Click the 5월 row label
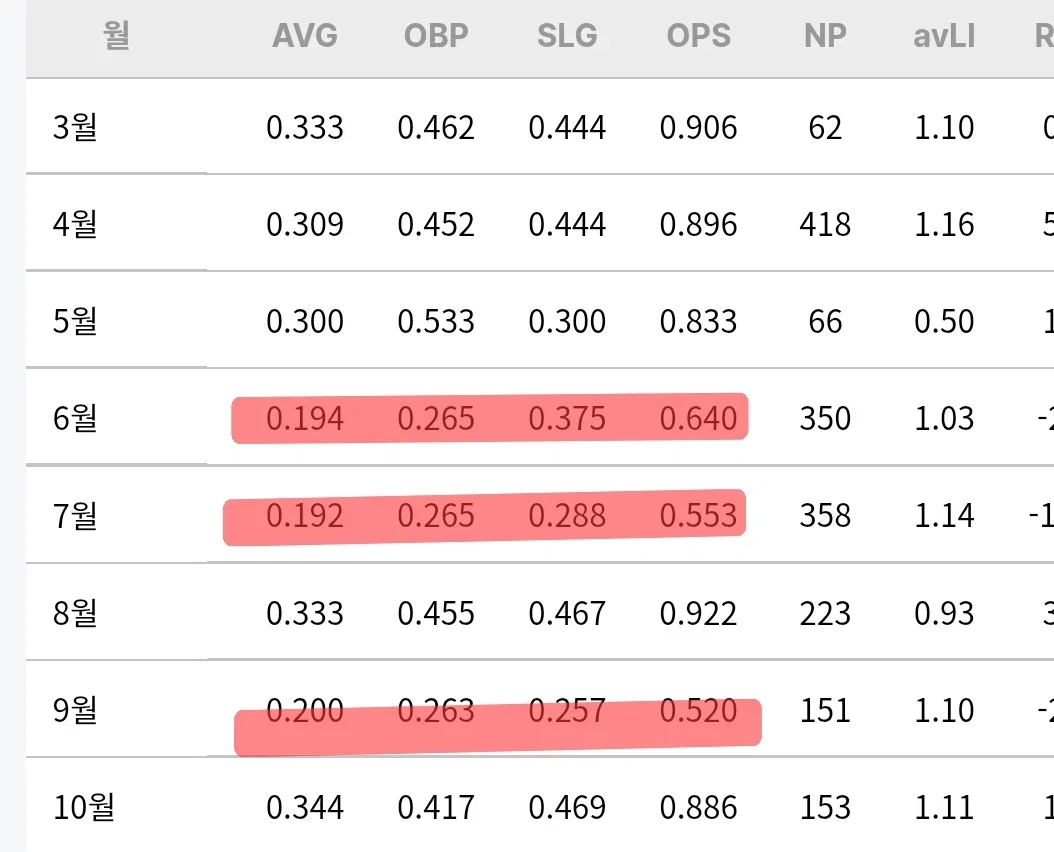Screen dimensions: 1054x852 [75, 321]
